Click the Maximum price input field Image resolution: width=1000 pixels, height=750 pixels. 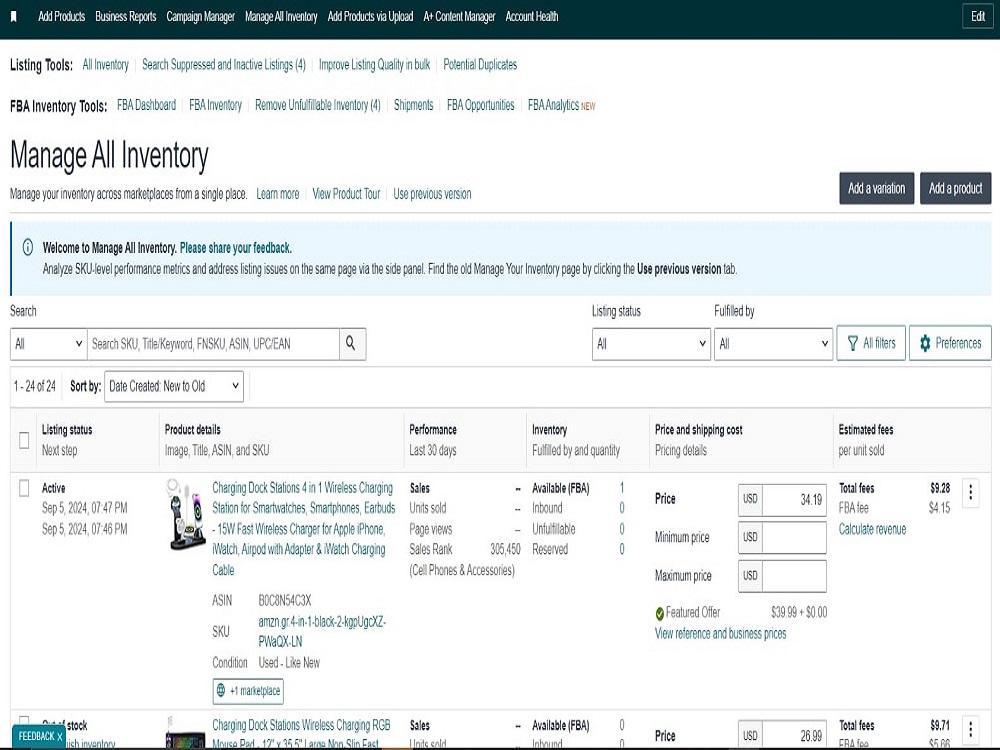[x=794, y=576]
